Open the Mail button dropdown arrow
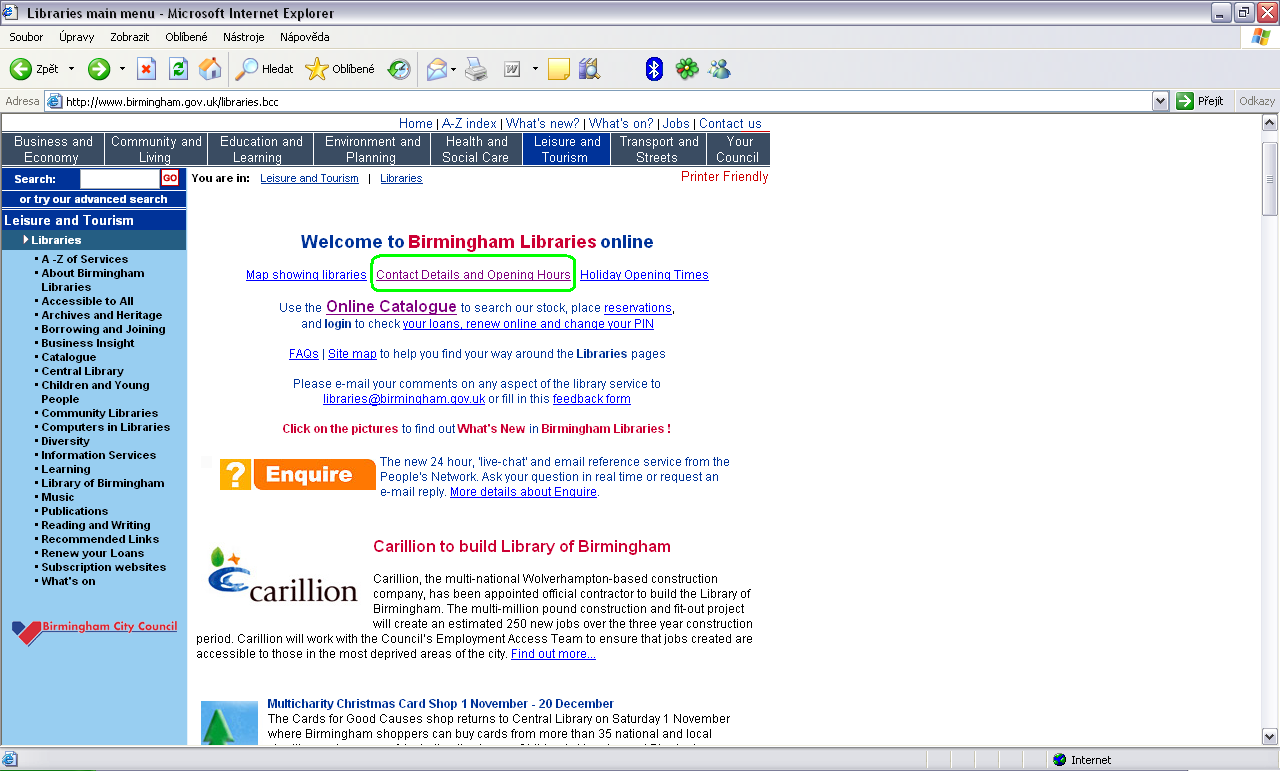Screen dimensions: 1280x771 (x=453, y=69)
